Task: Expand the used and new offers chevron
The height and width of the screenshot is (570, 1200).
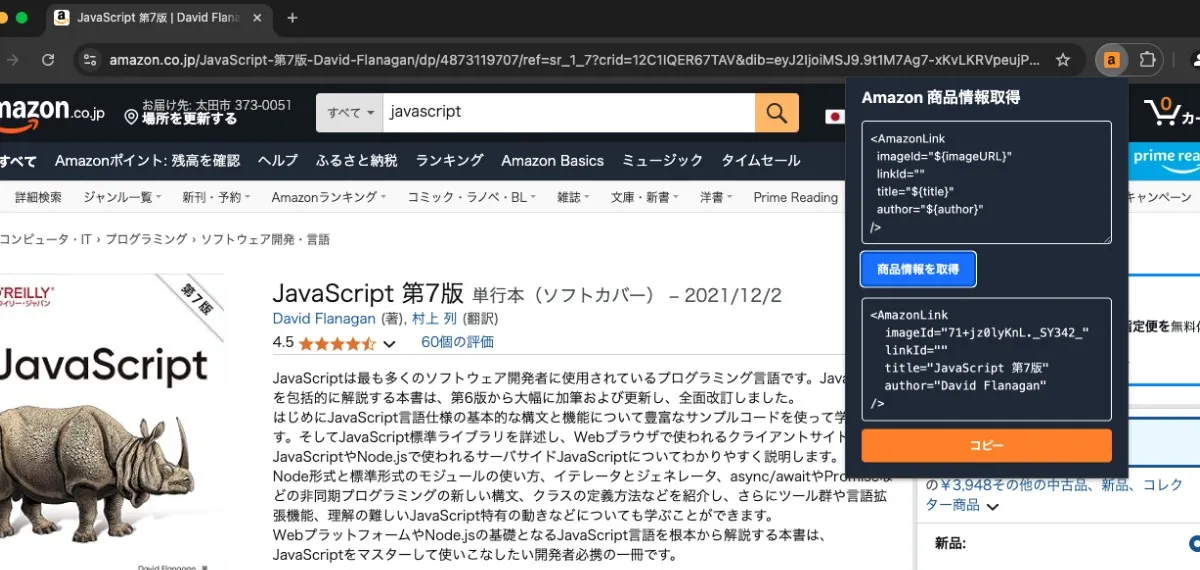Action: pyautogui.click(x=992, y=507)
